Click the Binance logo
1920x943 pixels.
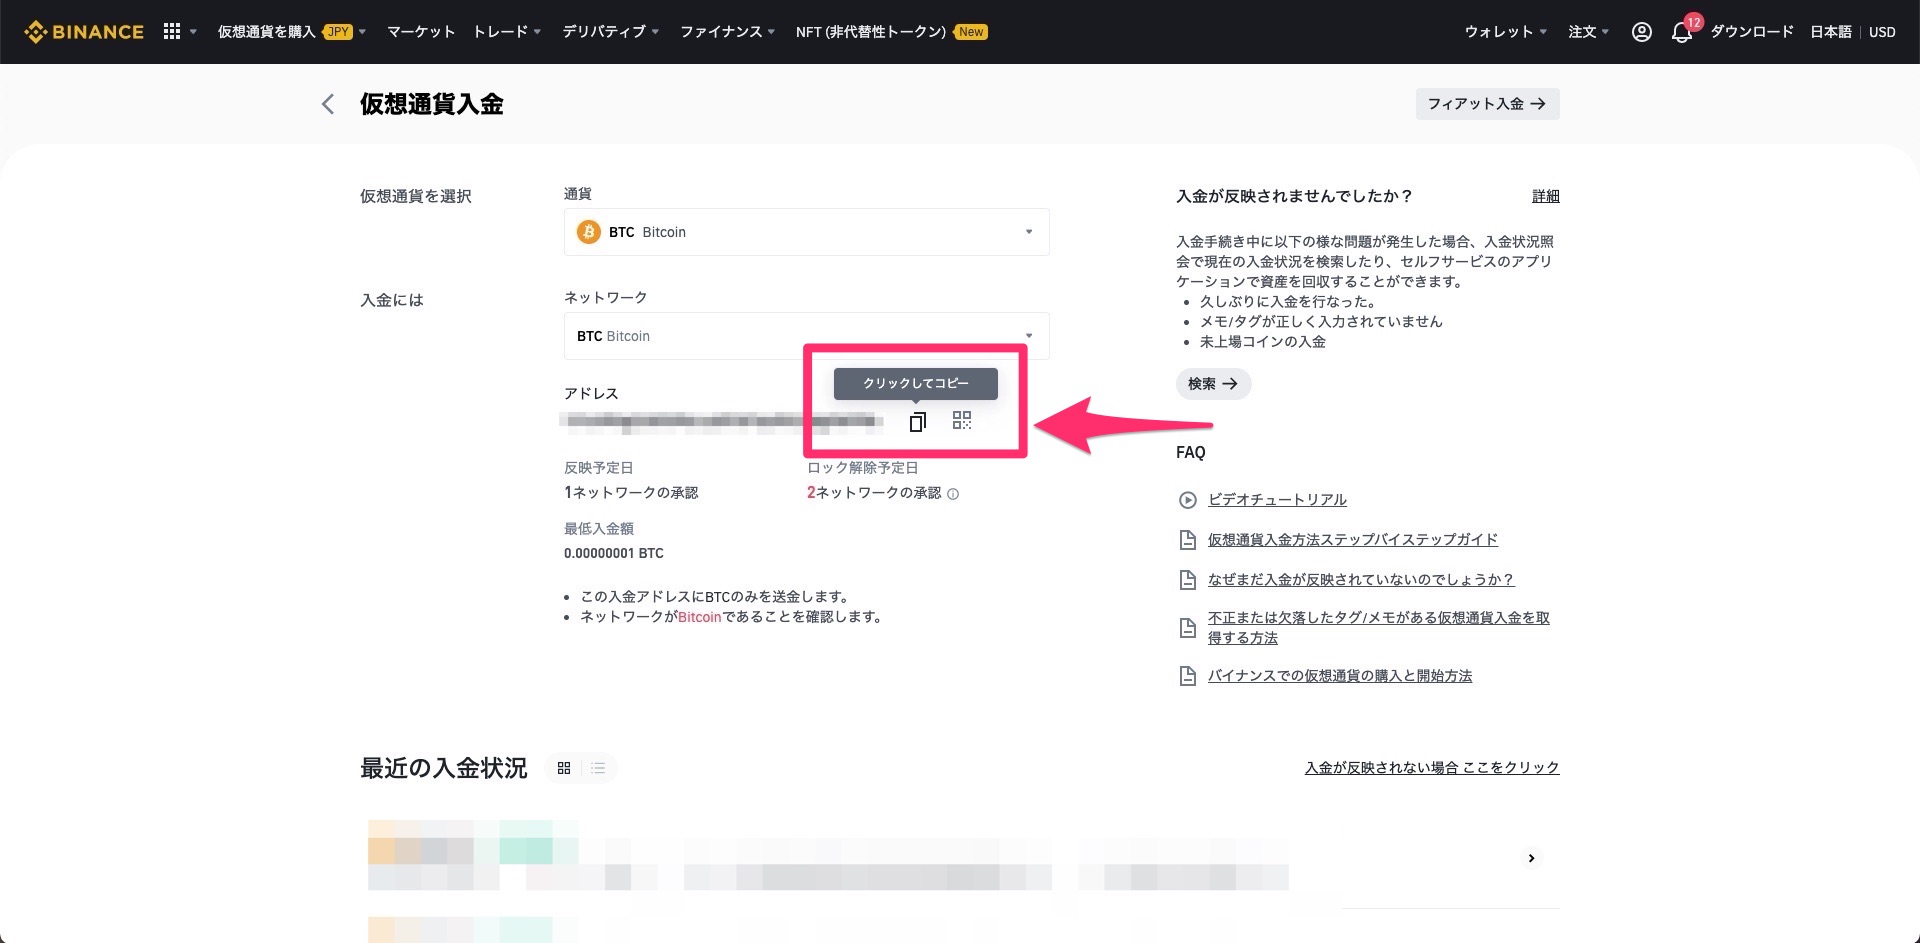84,32
